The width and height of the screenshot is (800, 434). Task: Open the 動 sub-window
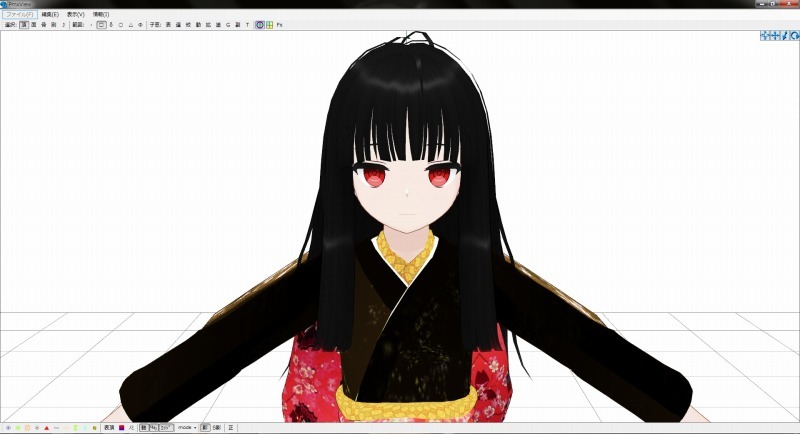198,24
